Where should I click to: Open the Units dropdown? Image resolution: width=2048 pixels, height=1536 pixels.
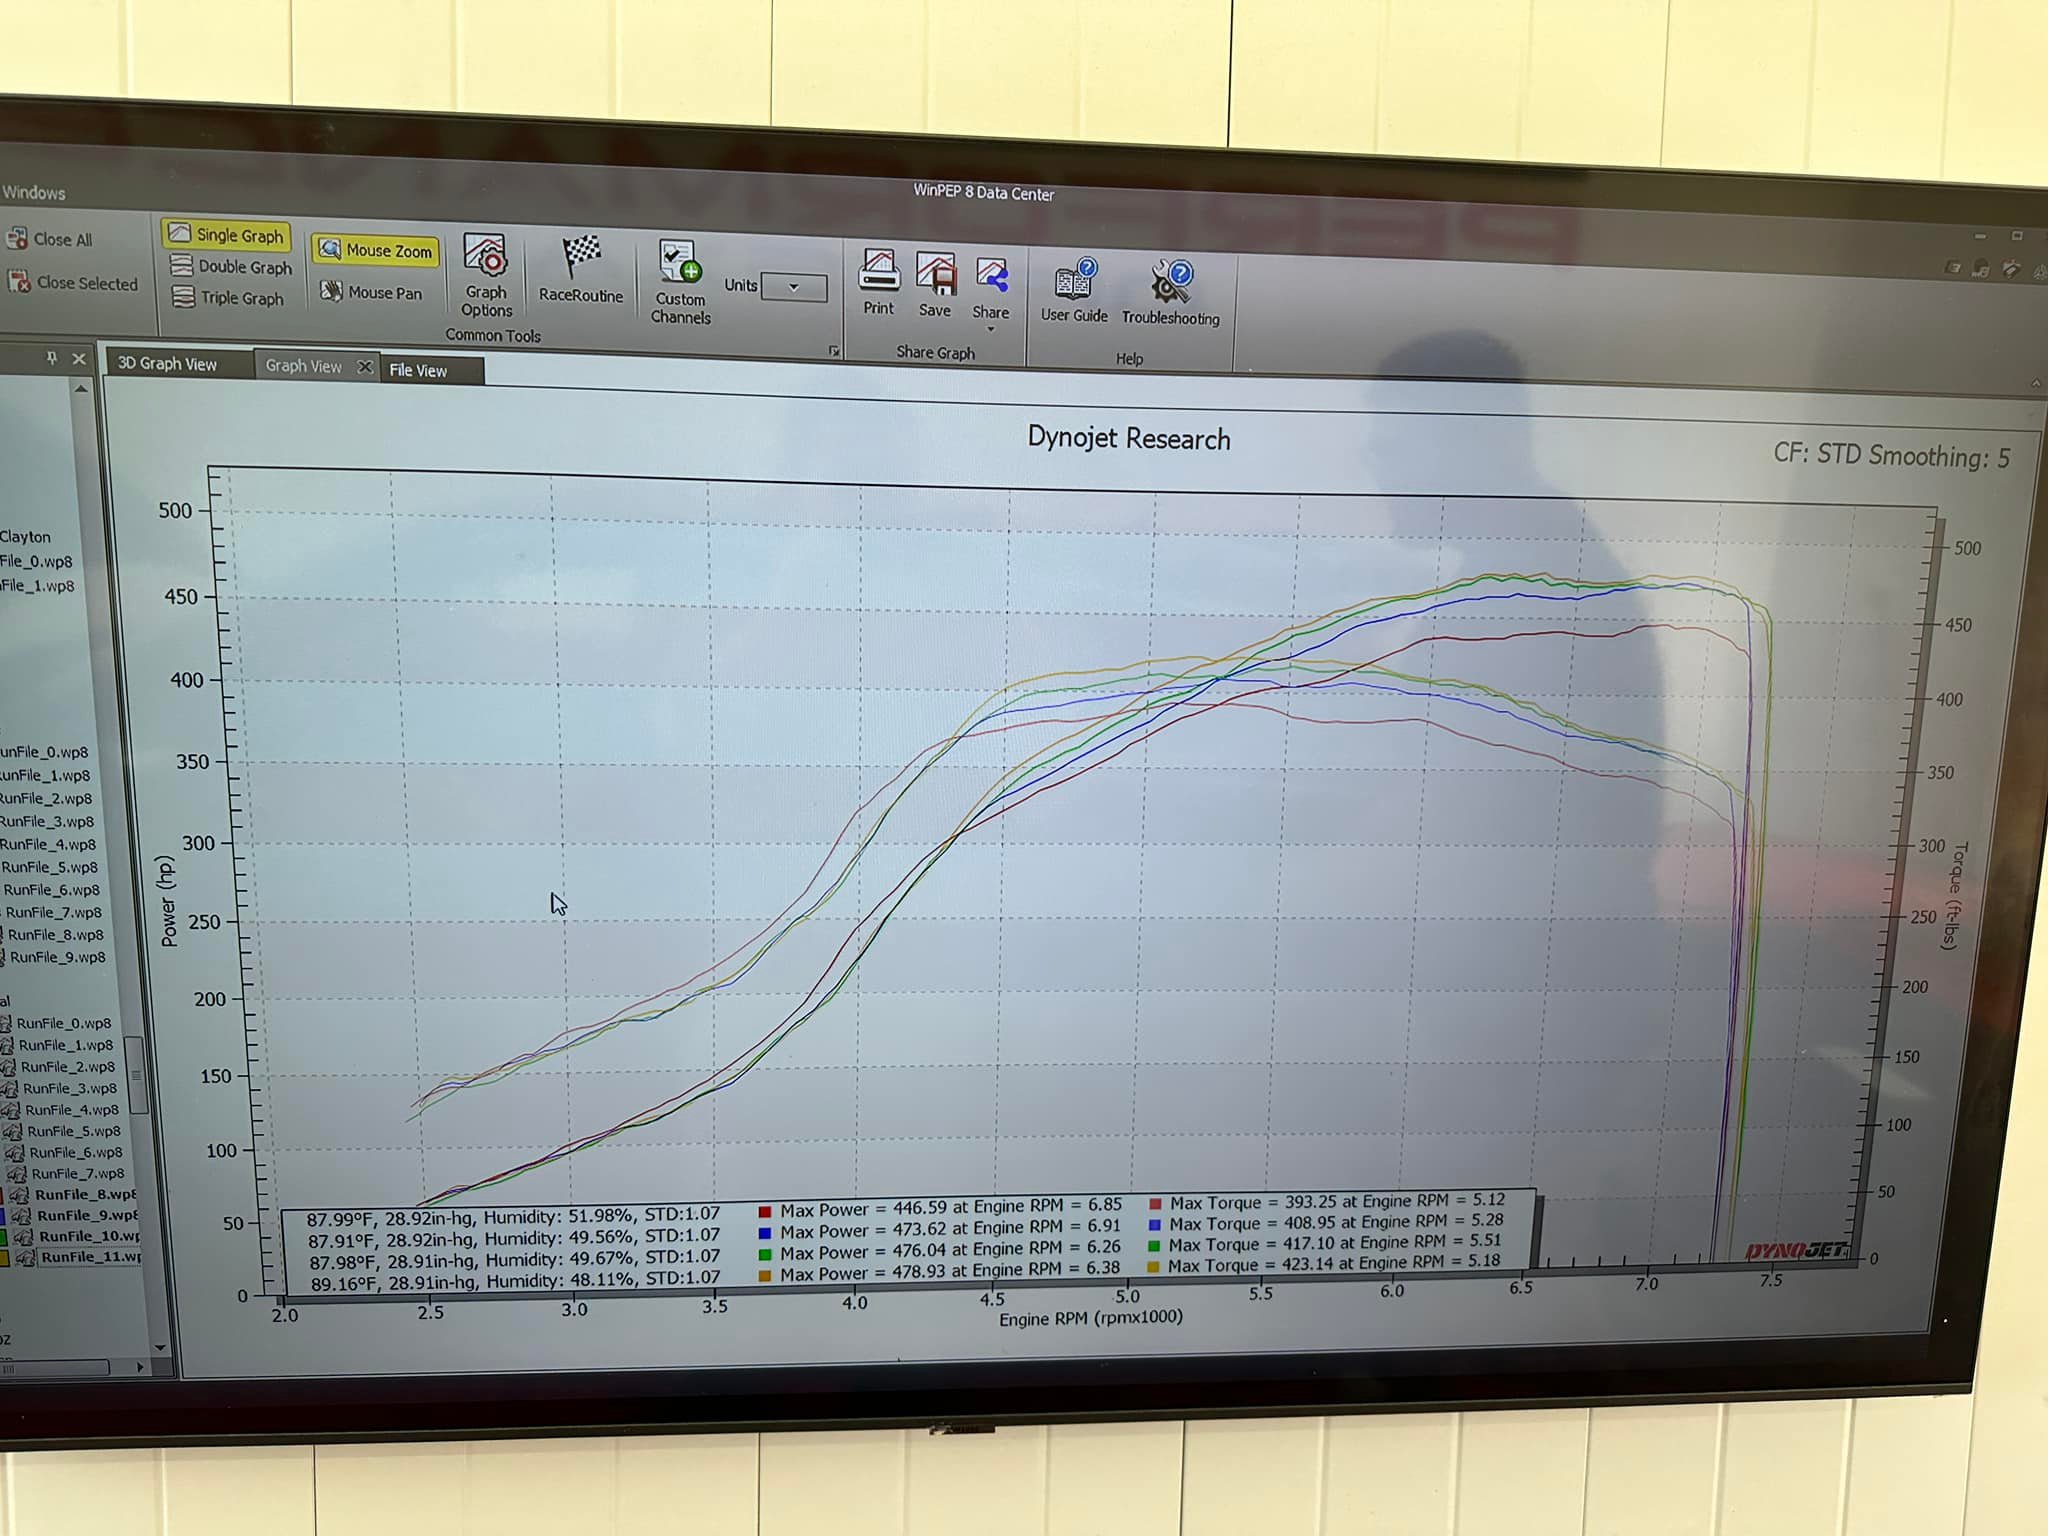click(x=794, y=287)
